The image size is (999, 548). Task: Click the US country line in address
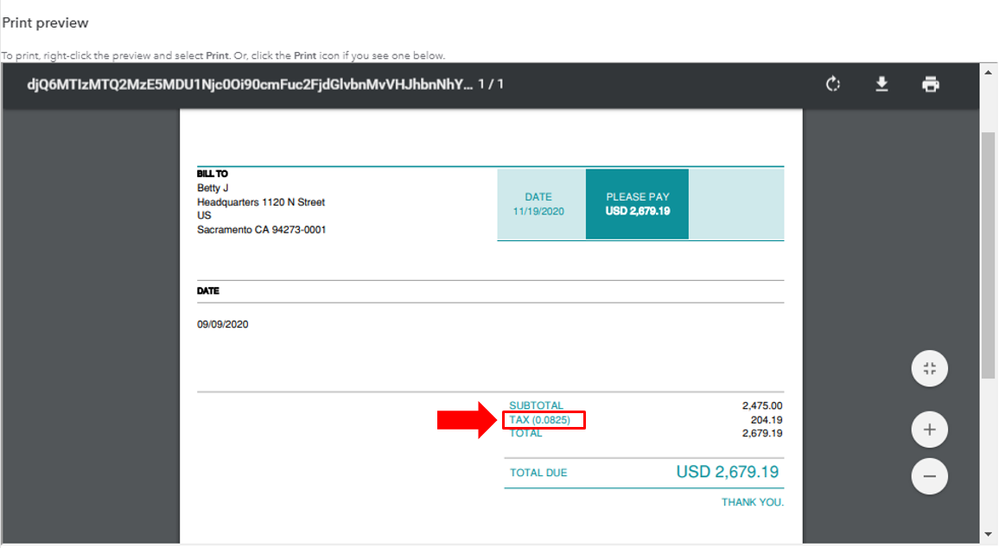(204, 215)
